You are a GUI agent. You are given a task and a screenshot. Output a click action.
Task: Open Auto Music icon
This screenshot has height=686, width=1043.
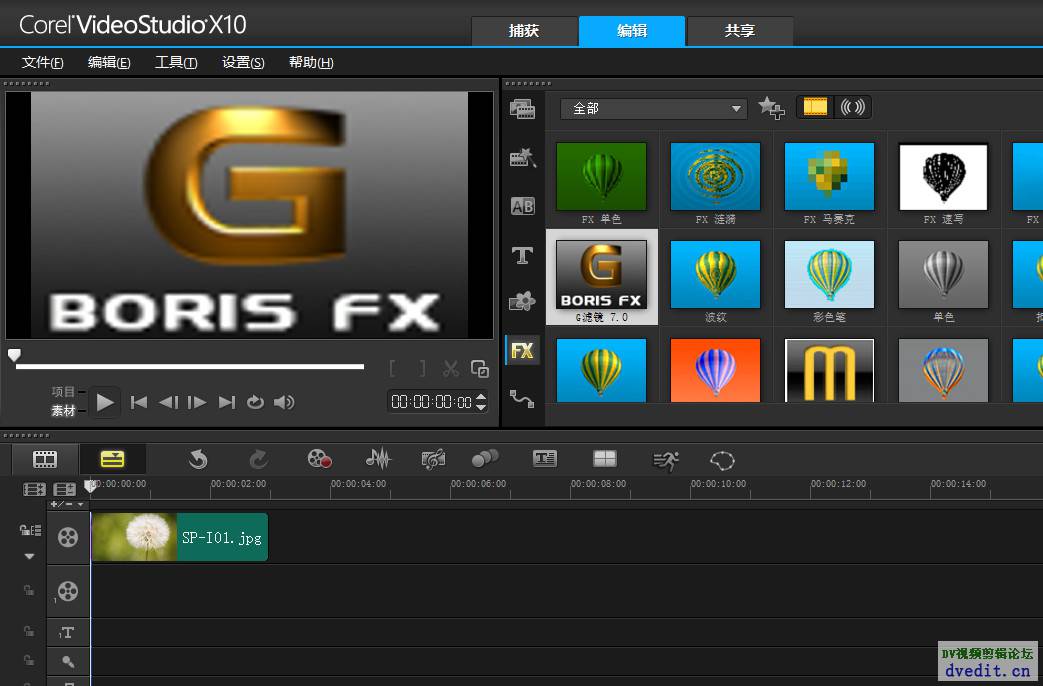(x=433, y=458)
